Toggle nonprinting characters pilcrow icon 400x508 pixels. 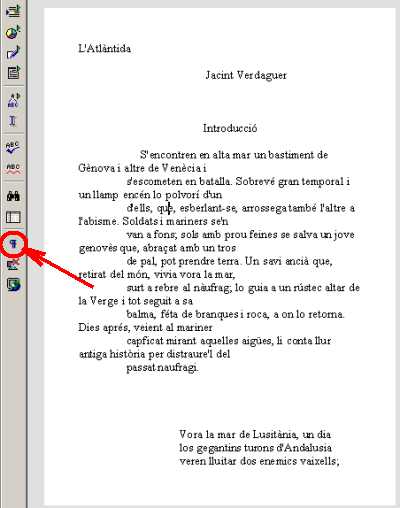click(x=14, y=244)
